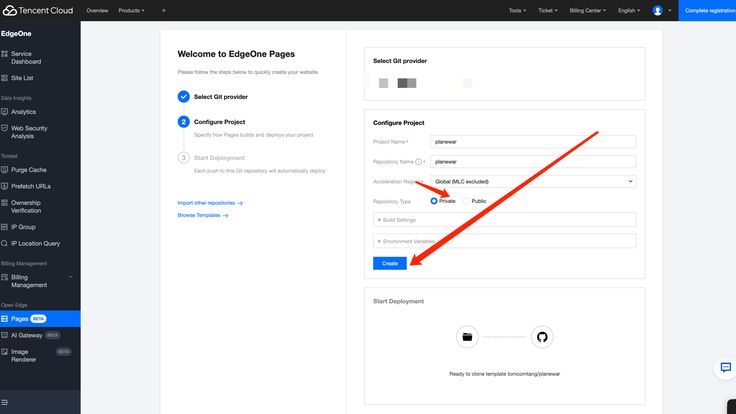Click the Project Name input field

coord(533,141)
